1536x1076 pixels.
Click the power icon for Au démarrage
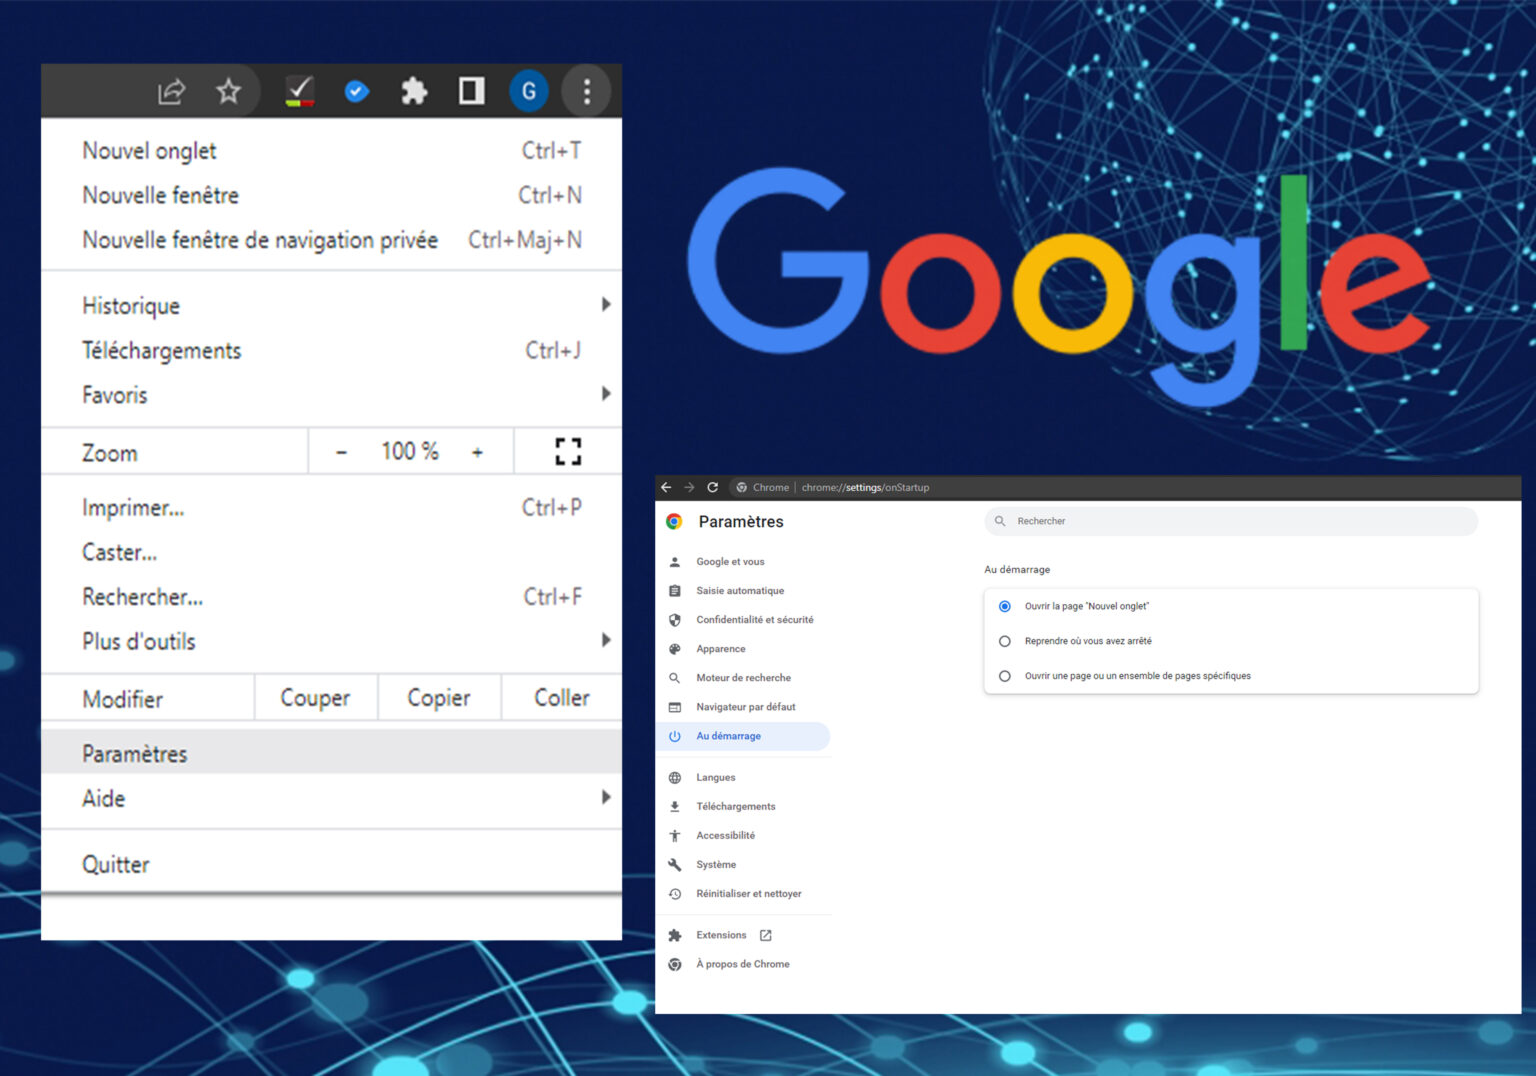click(675, 736)
